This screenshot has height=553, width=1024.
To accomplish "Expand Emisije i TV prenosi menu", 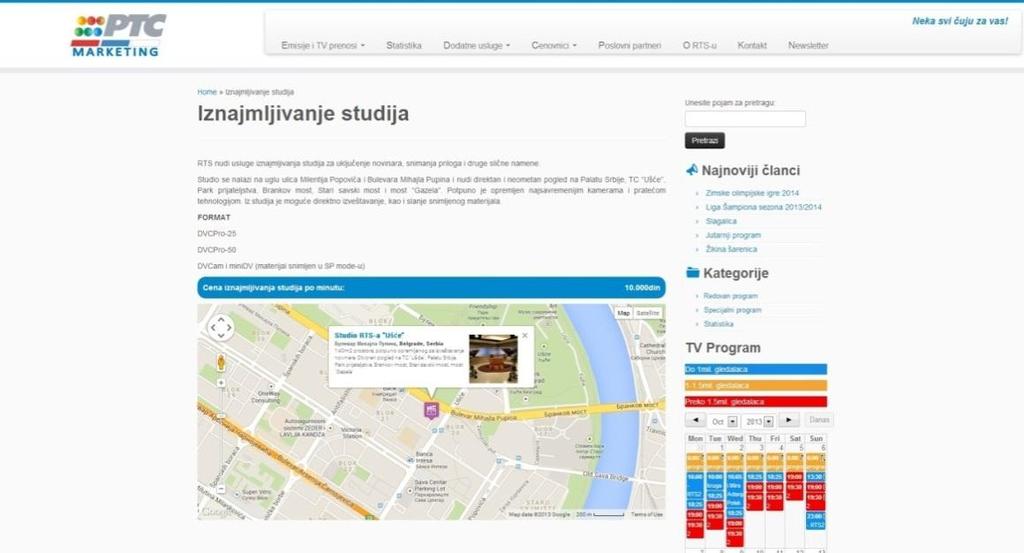I will (x=323, y=46).
